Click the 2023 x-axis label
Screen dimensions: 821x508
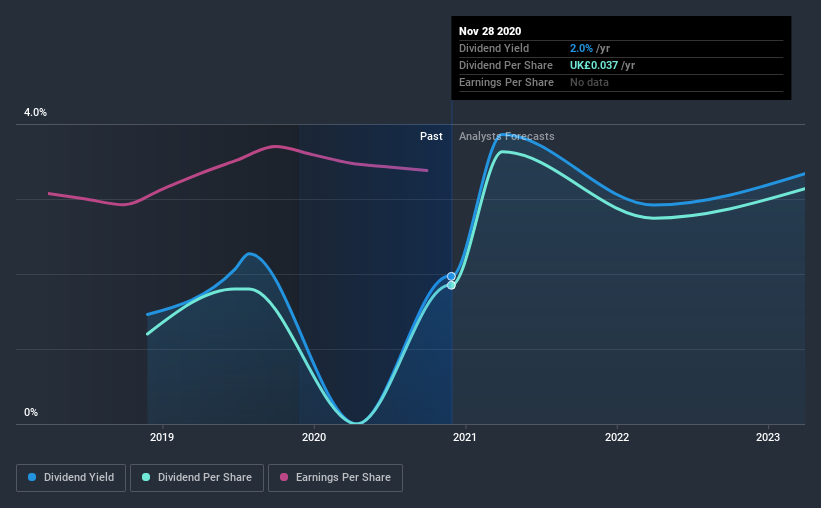click(768, 437)
